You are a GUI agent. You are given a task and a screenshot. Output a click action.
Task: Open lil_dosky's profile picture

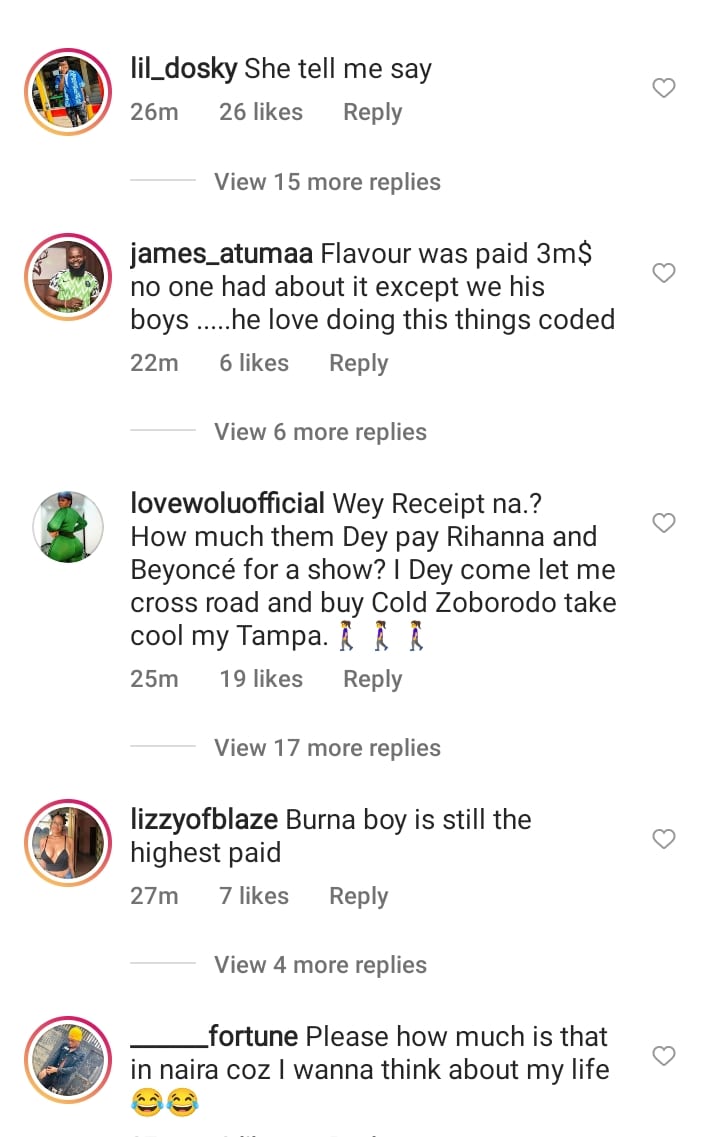pyautogui.click(x=68, y=92)
